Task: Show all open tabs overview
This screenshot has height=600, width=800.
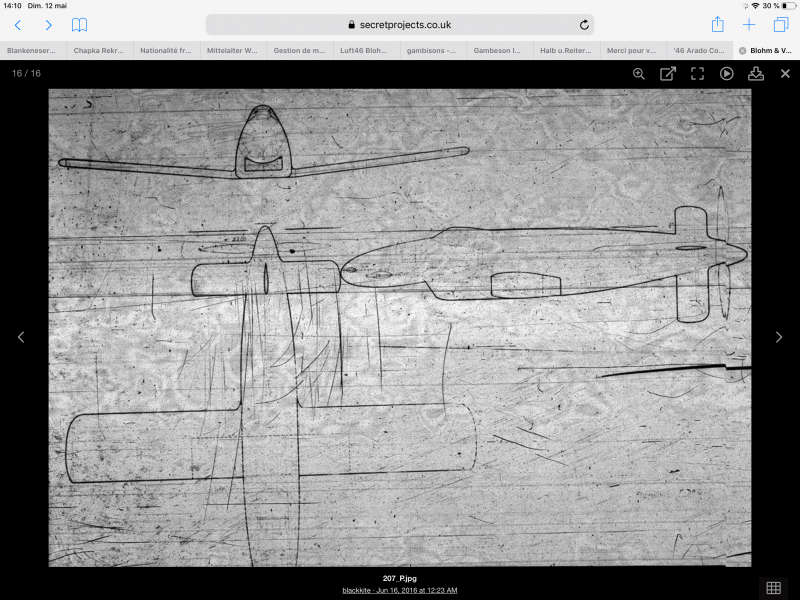Action: point(781,25)
